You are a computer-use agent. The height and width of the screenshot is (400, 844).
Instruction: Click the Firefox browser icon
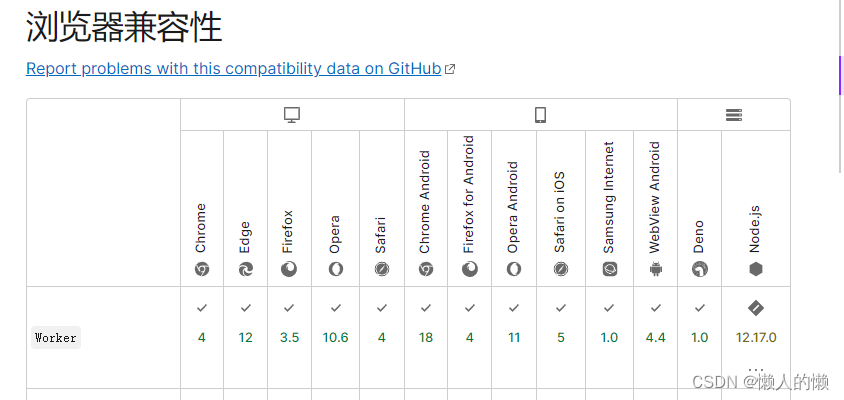point(289,269)
